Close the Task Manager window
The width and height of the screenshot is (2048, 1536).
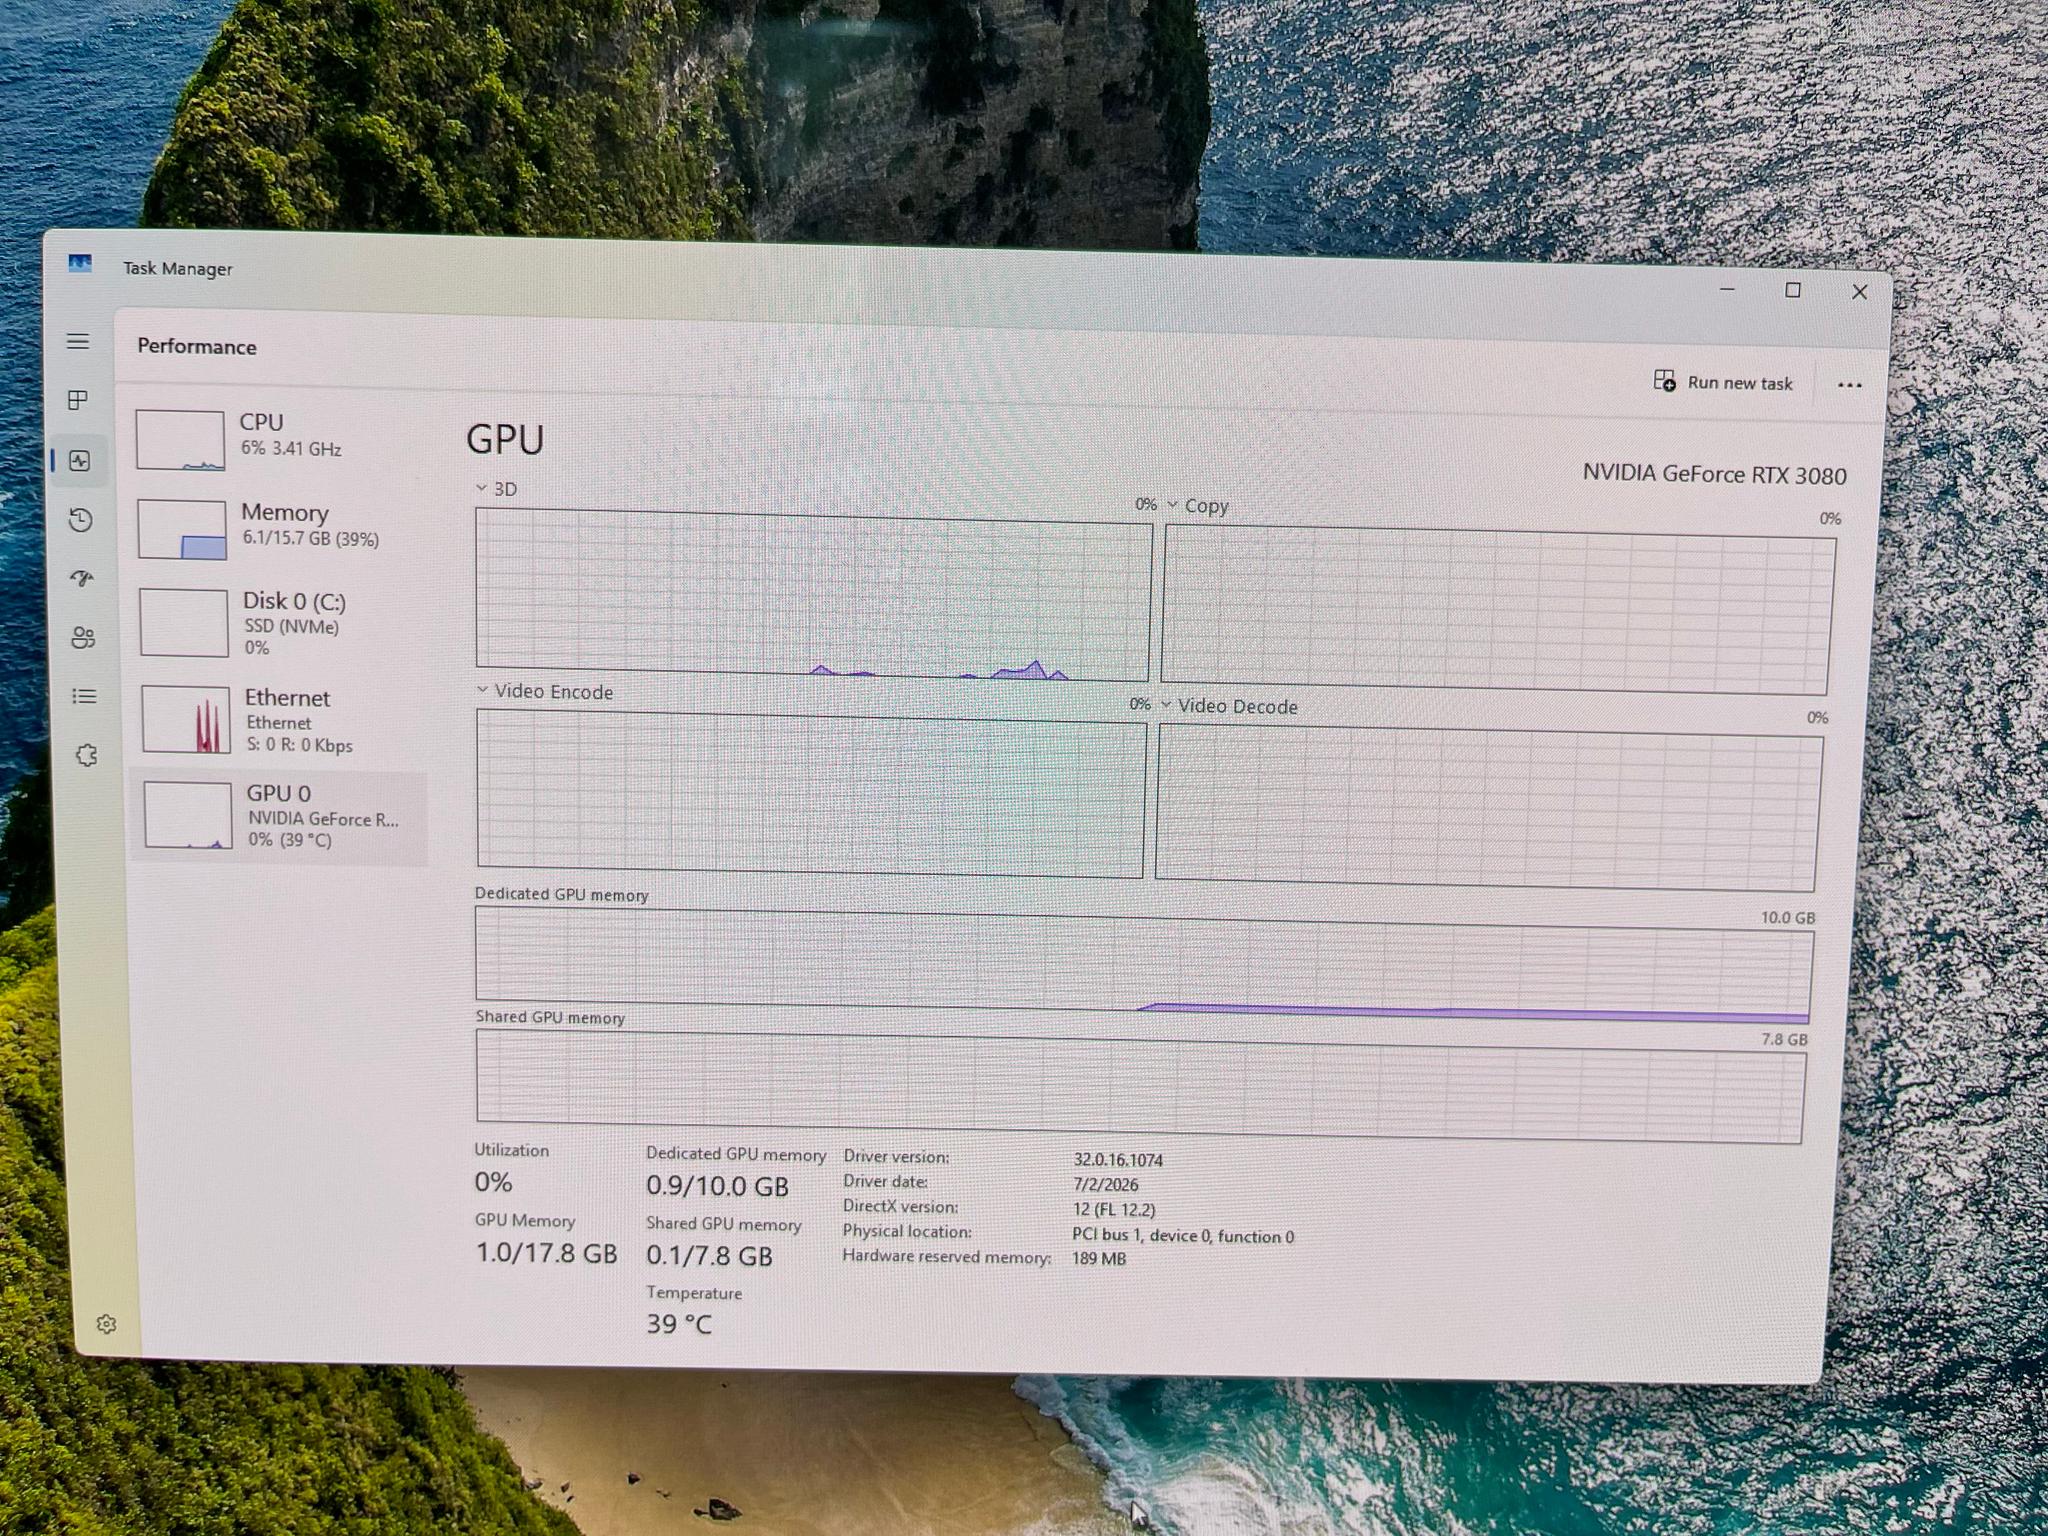click(x=1859, y=292)
